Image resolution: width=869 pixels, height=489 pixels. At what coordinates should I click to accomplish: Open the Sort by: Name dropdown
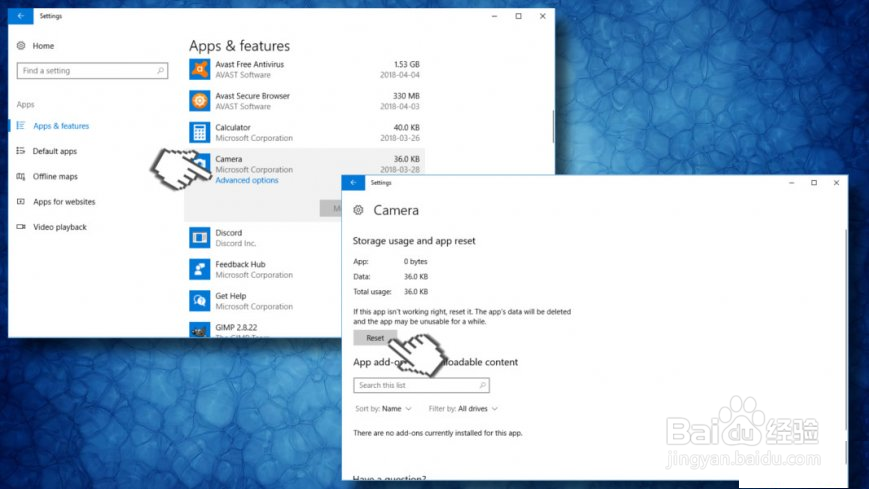[x=384, y=409]
